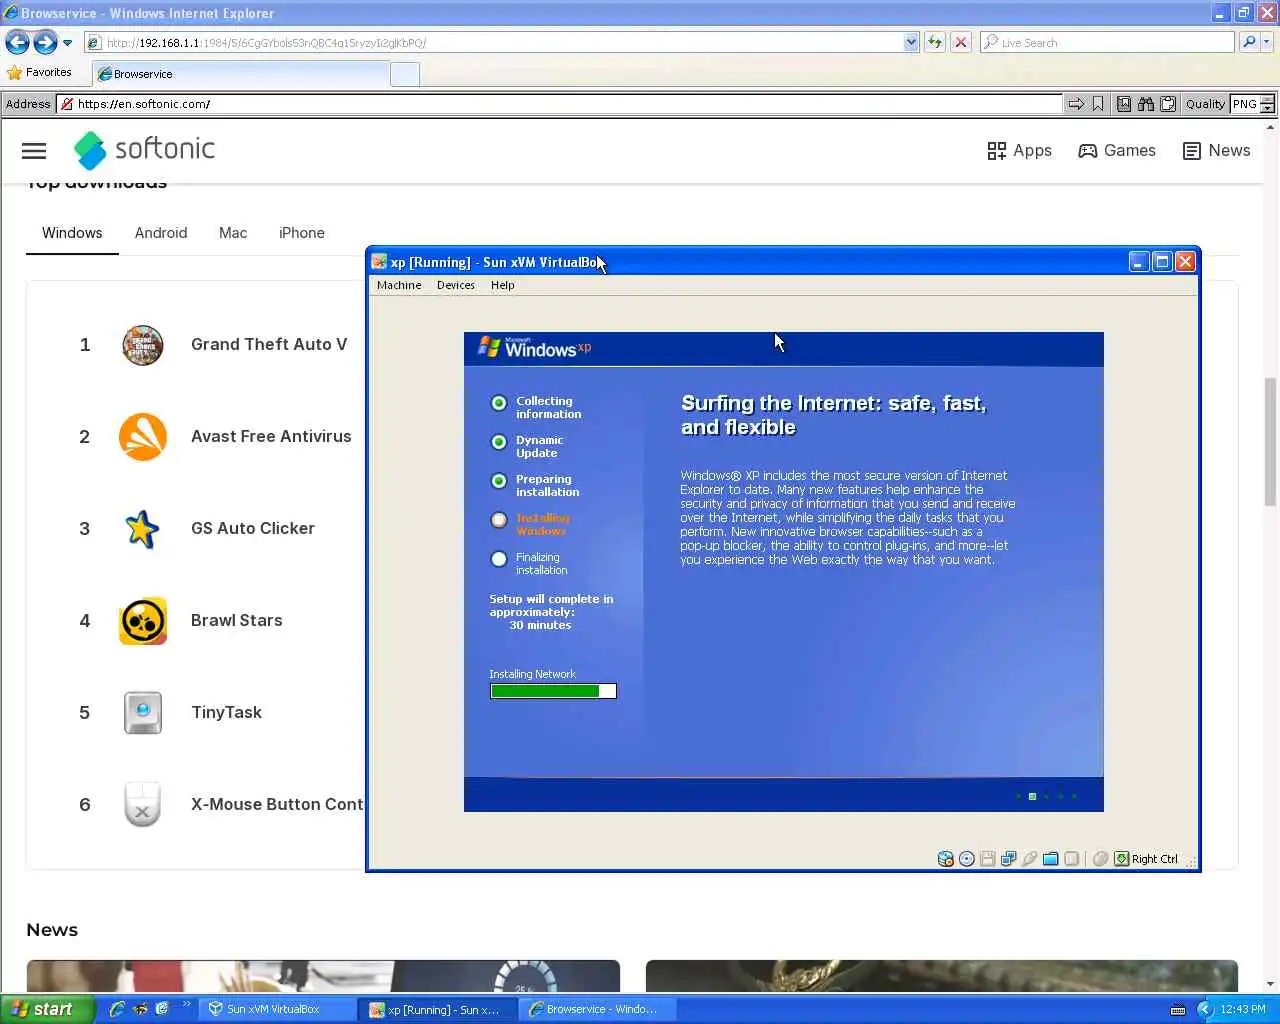Select the Browservice tab

pos(240,73)
